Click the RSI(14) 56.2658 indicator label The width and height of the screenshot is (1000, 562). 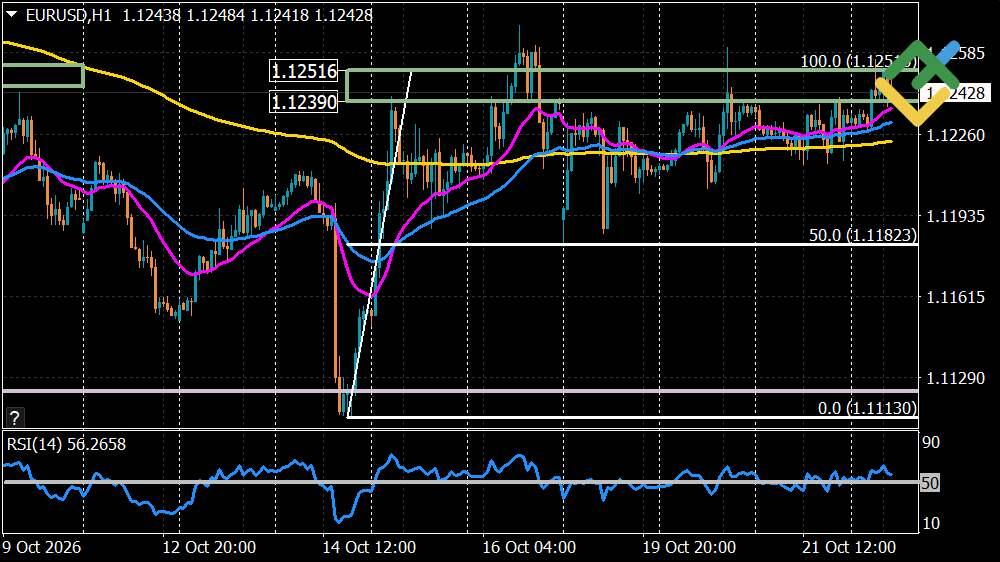tap(66, 444)
